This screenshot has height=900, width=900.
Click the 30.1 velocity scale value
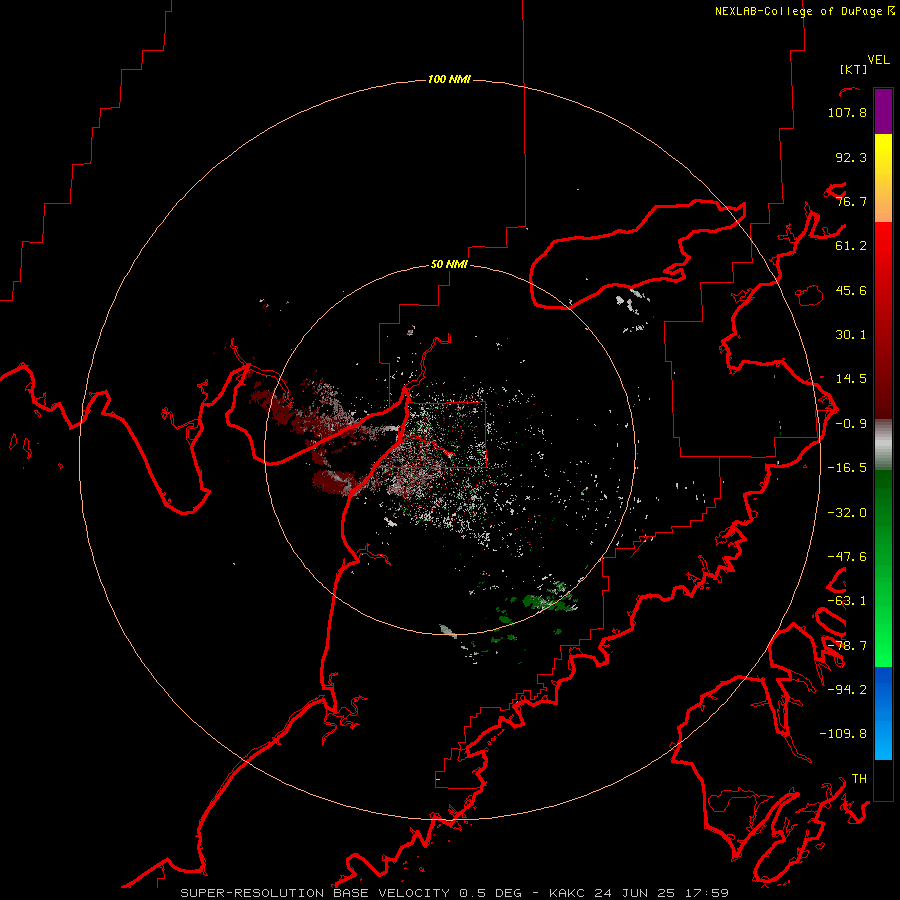(851, 335)
